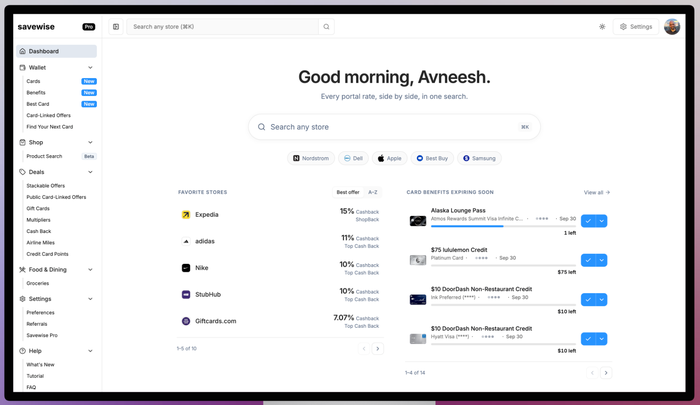Select the Samsung store chip
Viewport: 700px width, 405px height.
[479, 158]
